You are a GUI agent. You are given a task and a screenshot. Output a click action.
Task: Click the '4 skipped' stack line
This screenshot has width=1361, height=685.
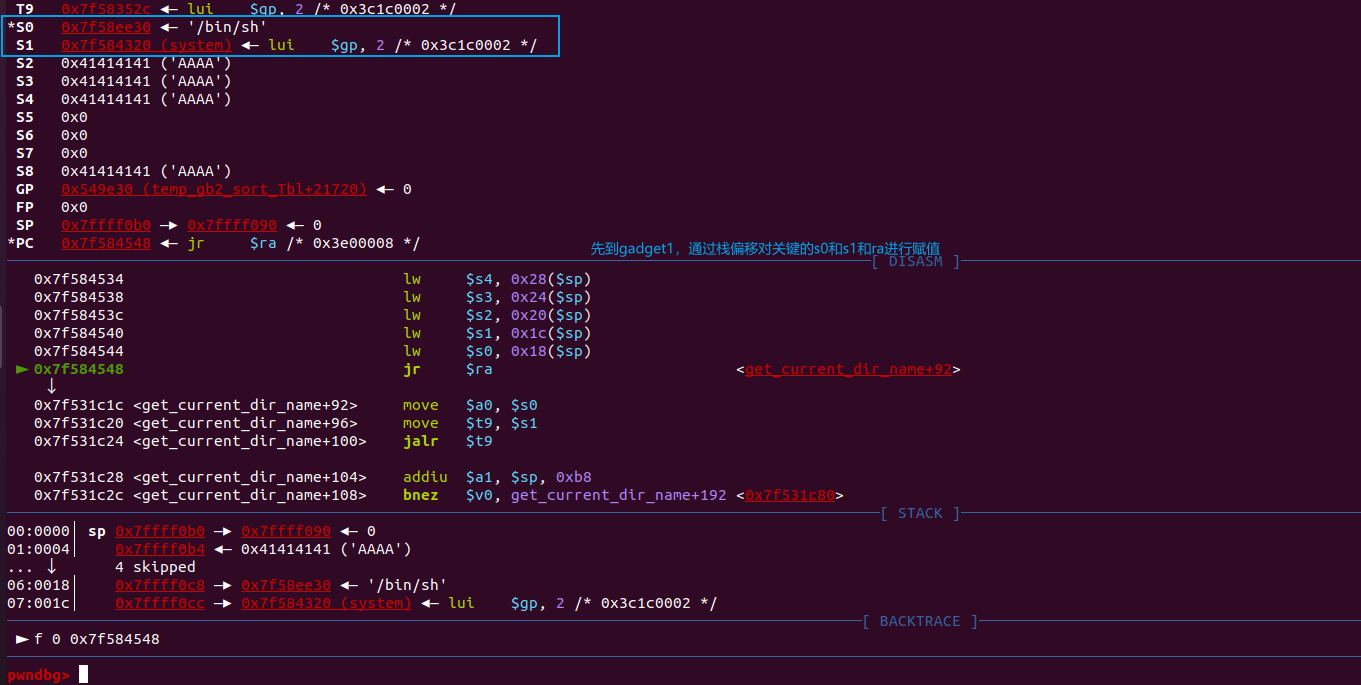155,567
